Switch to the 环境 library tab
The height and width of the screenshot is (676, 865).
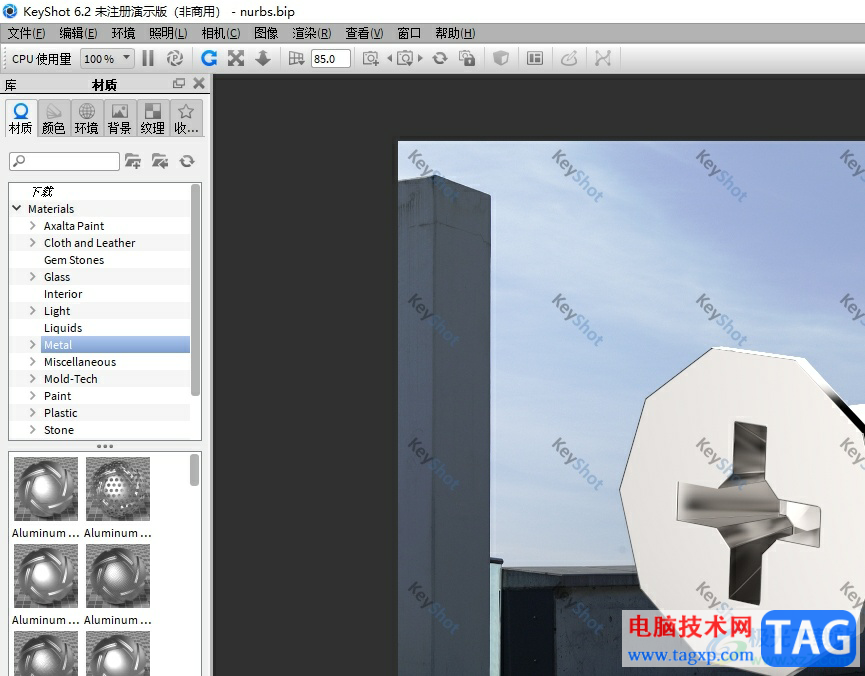click(87, 118)
